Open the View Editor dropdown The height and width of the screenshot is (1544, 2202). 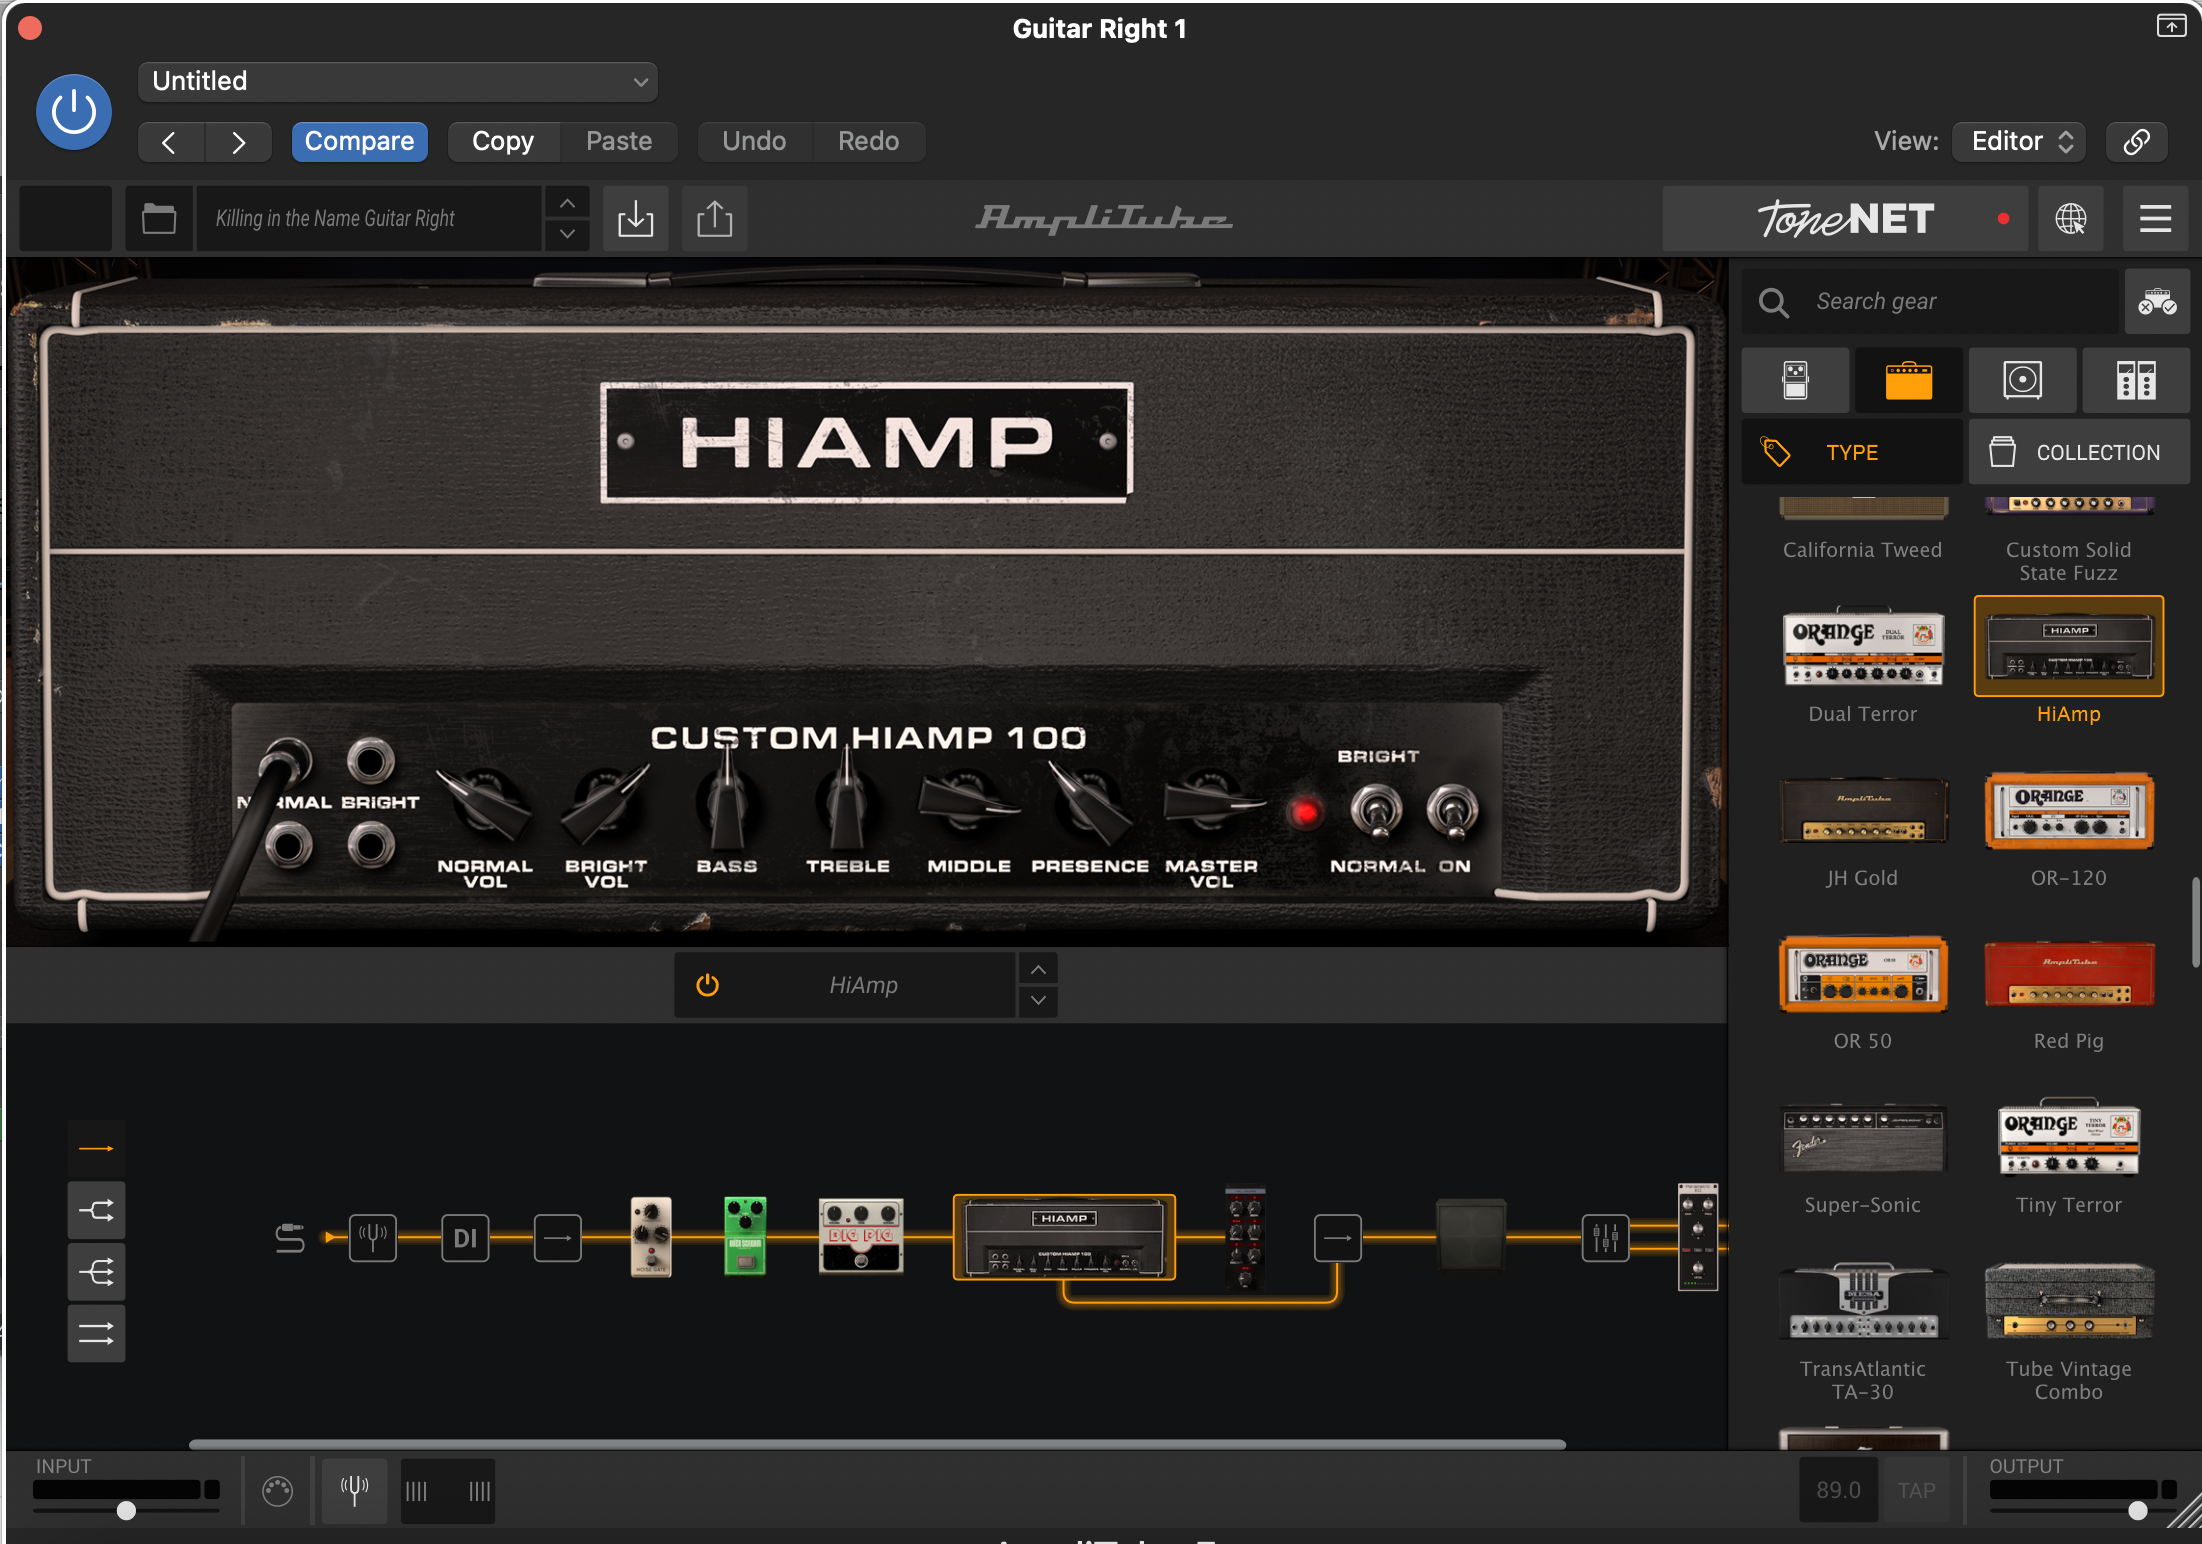[x=2020, y=142]
